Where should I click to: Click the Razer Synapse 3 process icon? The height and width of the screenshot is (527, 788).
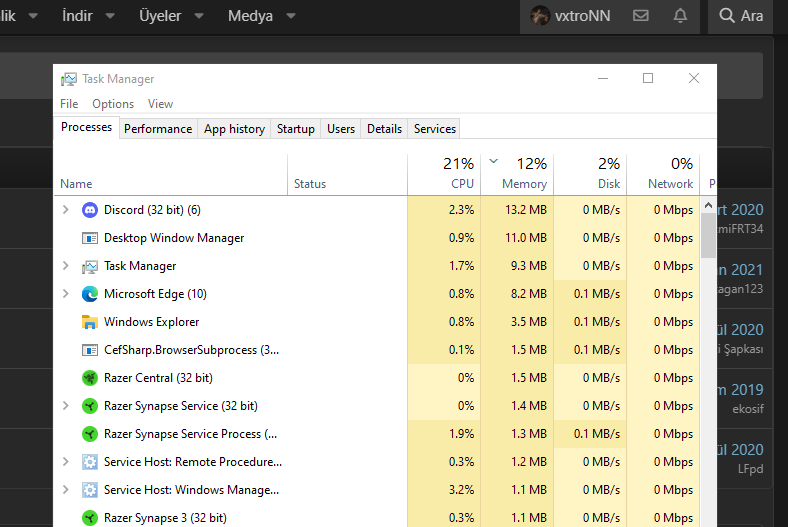click(89, 518)
